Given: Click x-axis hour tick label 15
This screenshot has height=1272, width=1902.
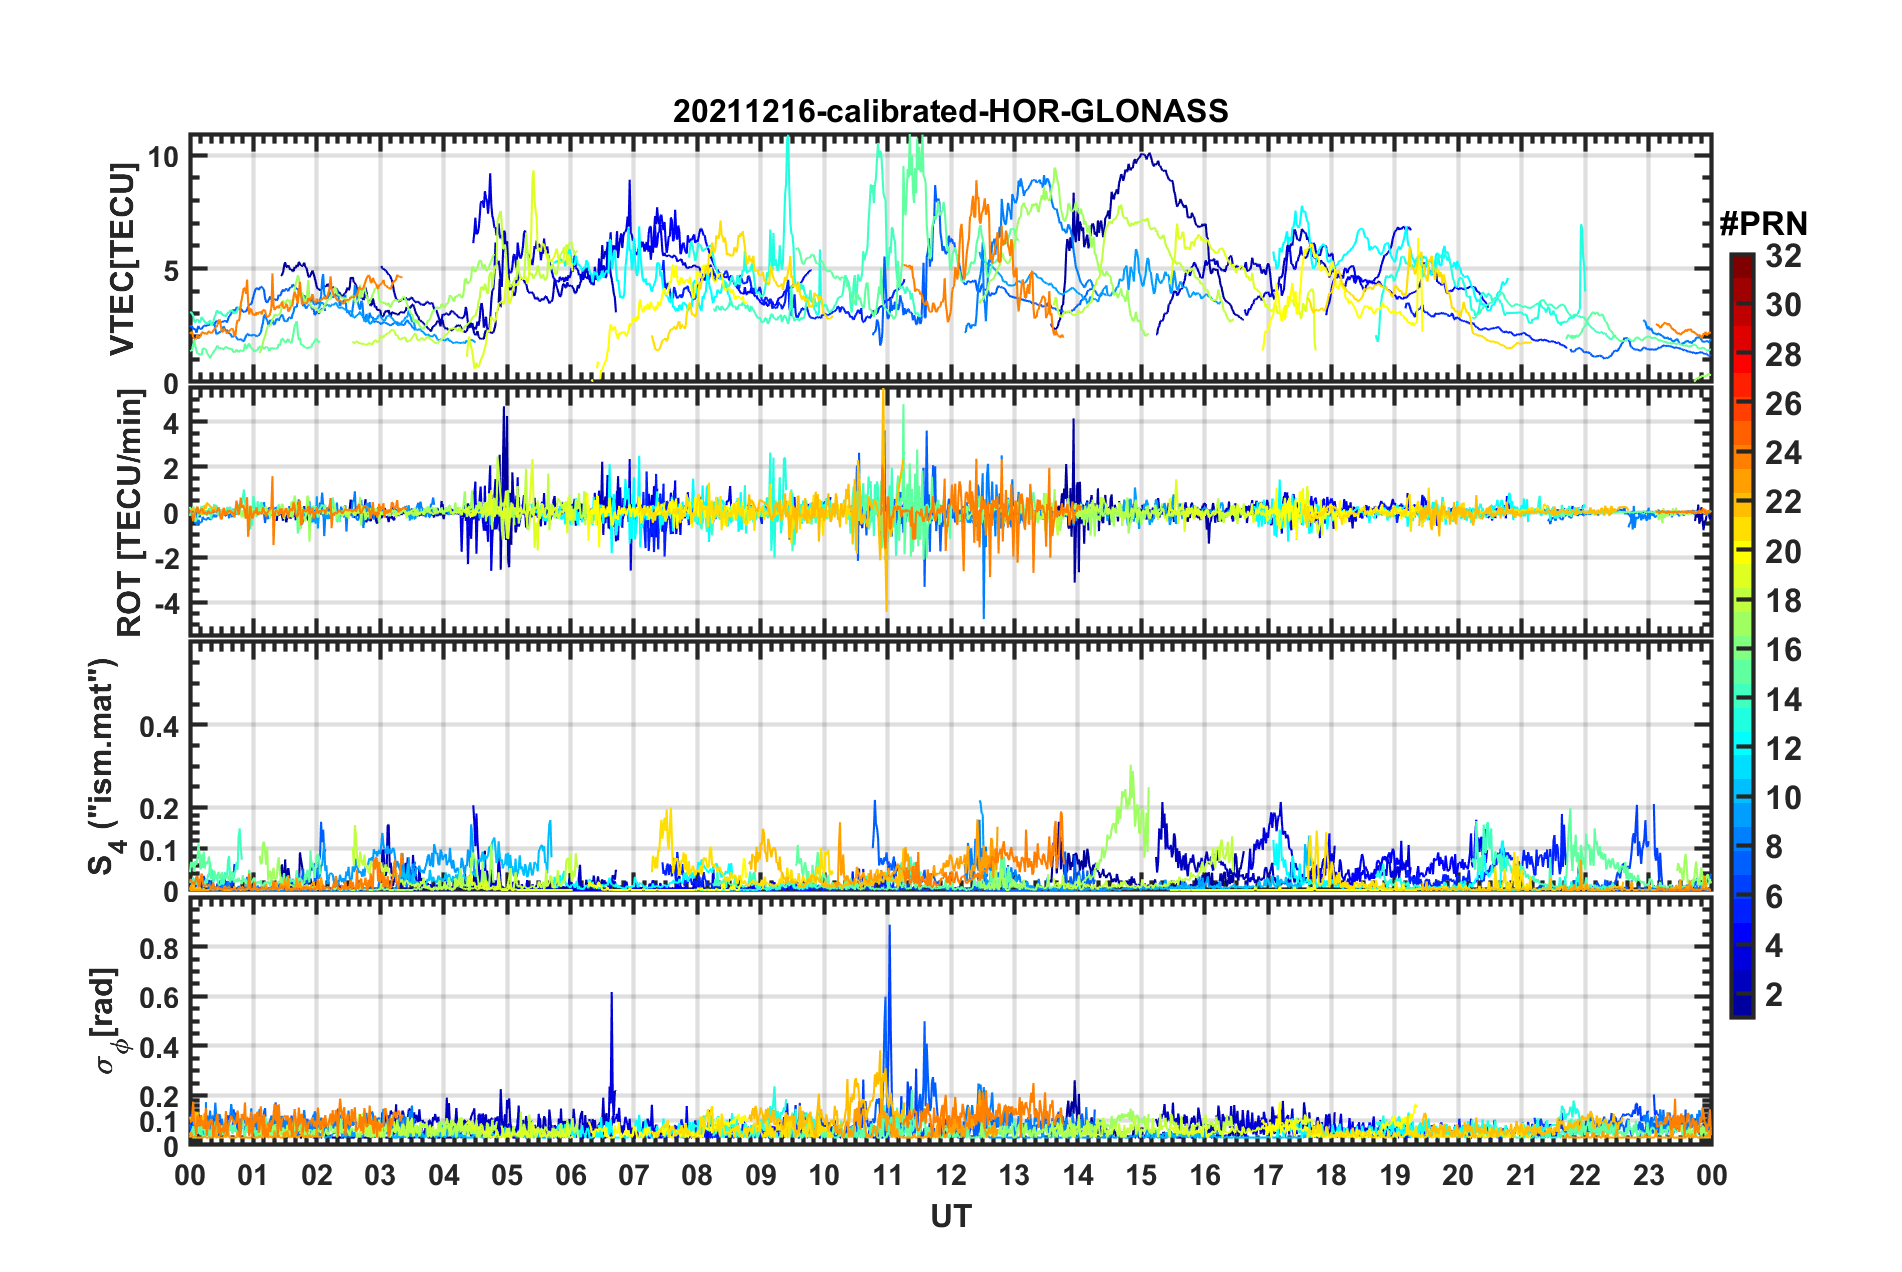Looking at the screenshot, I should click(x=1141, y=1175).
